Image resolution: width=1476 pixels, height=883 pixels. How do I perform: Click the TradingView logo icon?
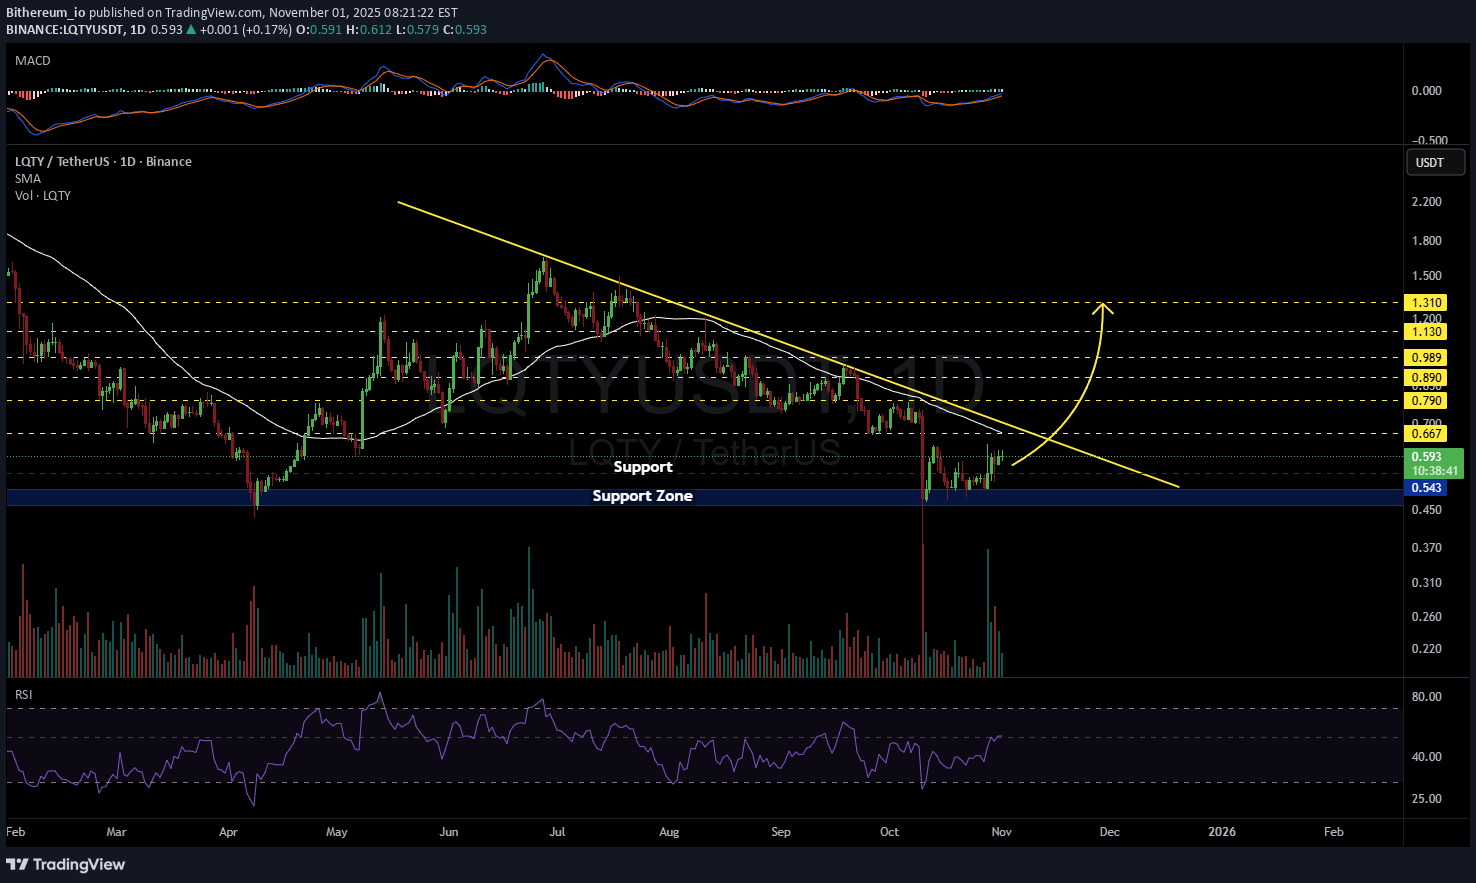(17, 864)
